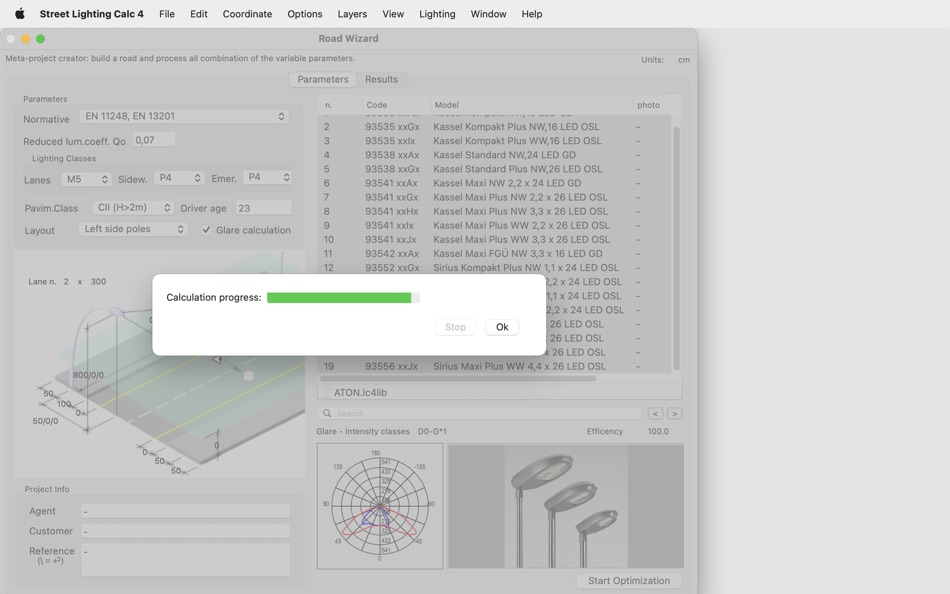Open the Emer. class P4 dropdown

(x=268, y=178)
